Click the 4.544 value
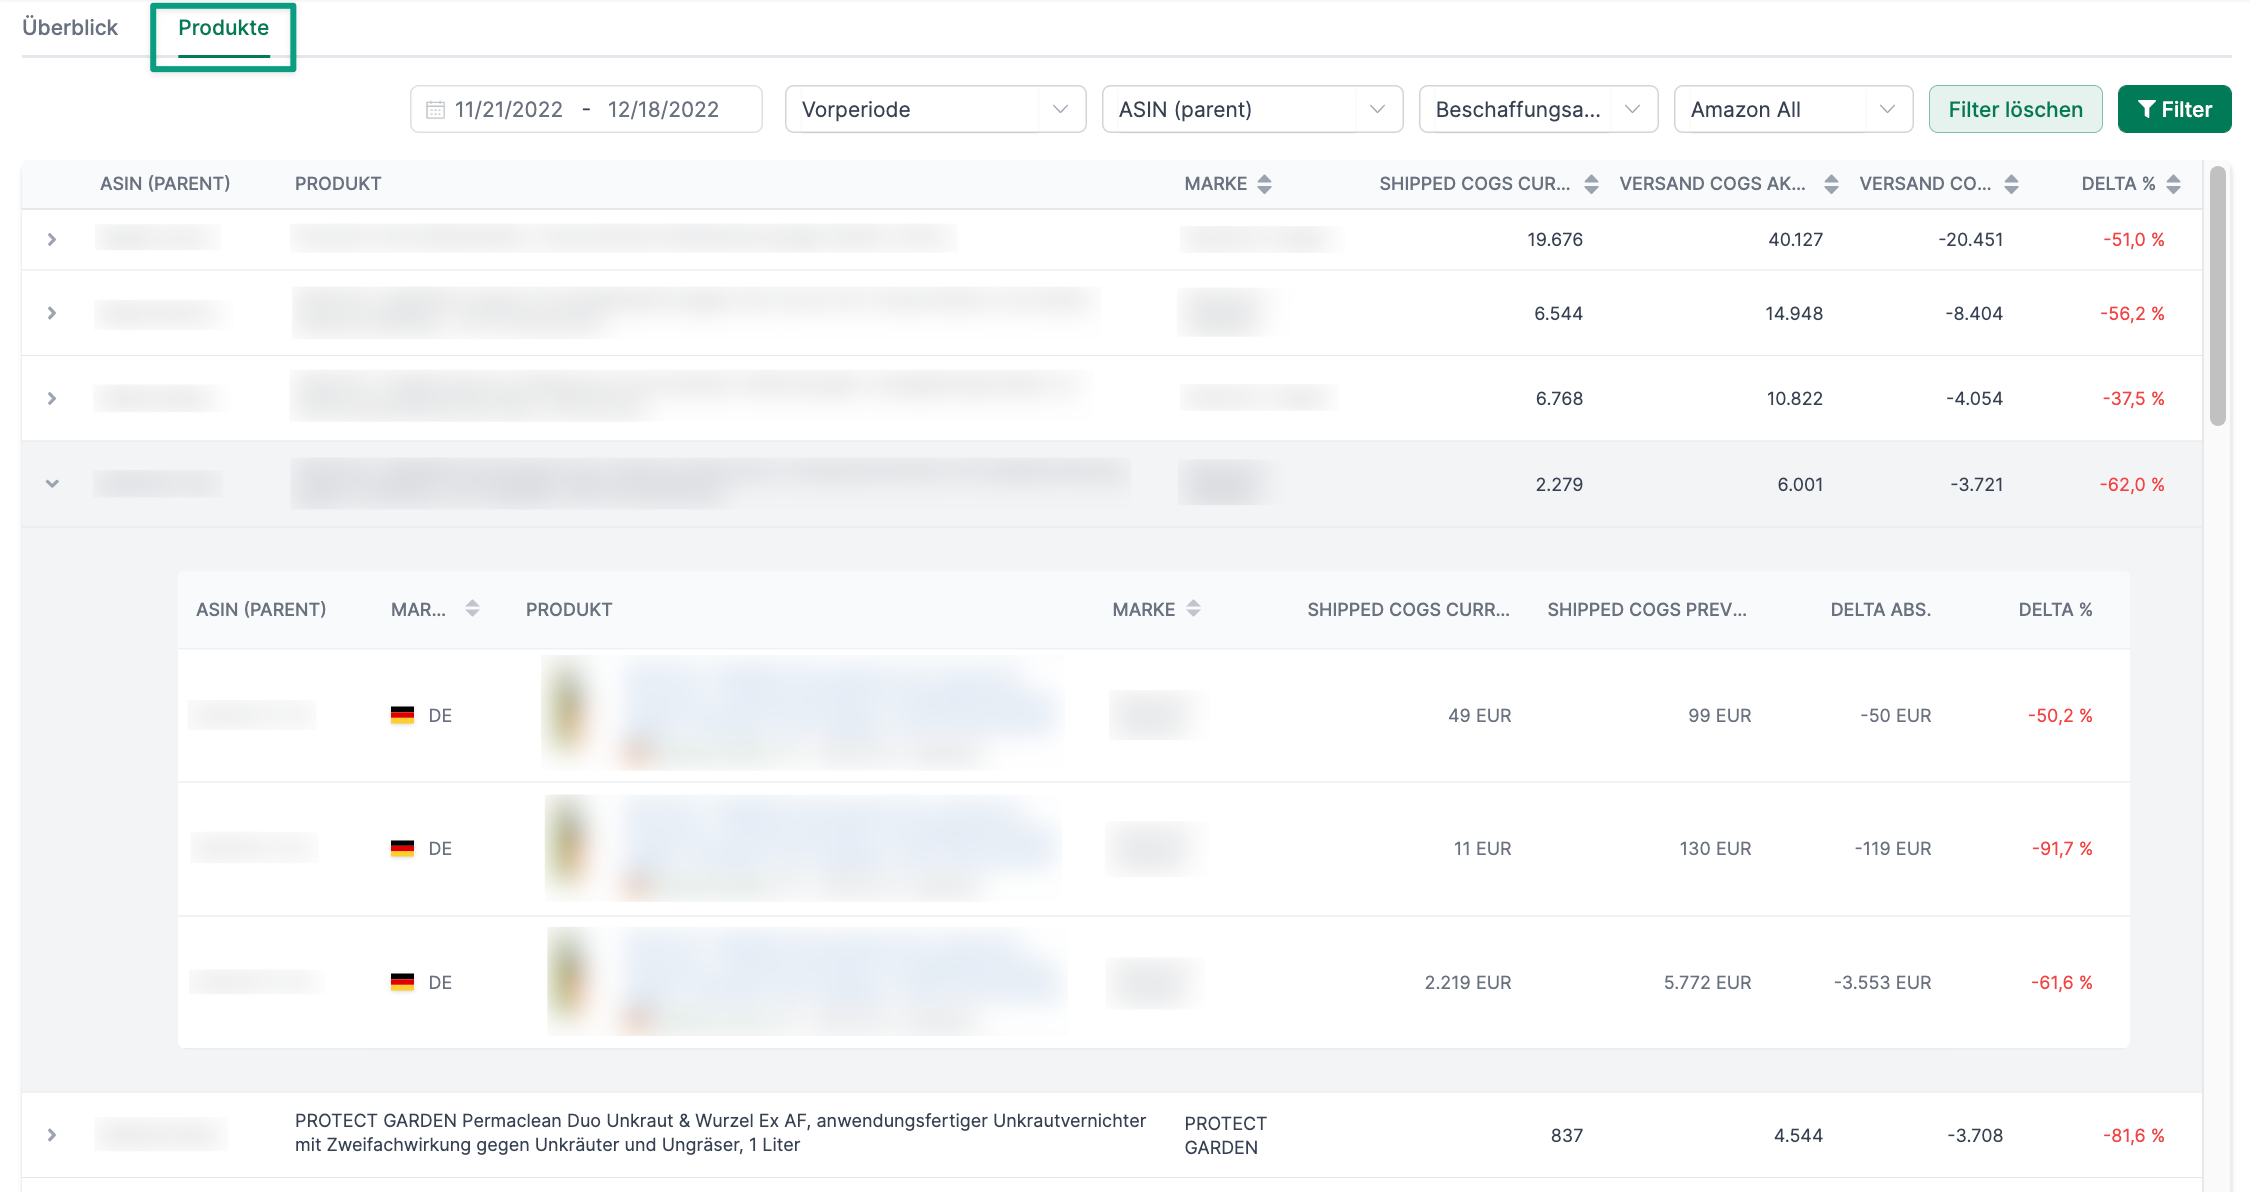Viewport: 2250px width, 1192px height. (1798, 1136)
